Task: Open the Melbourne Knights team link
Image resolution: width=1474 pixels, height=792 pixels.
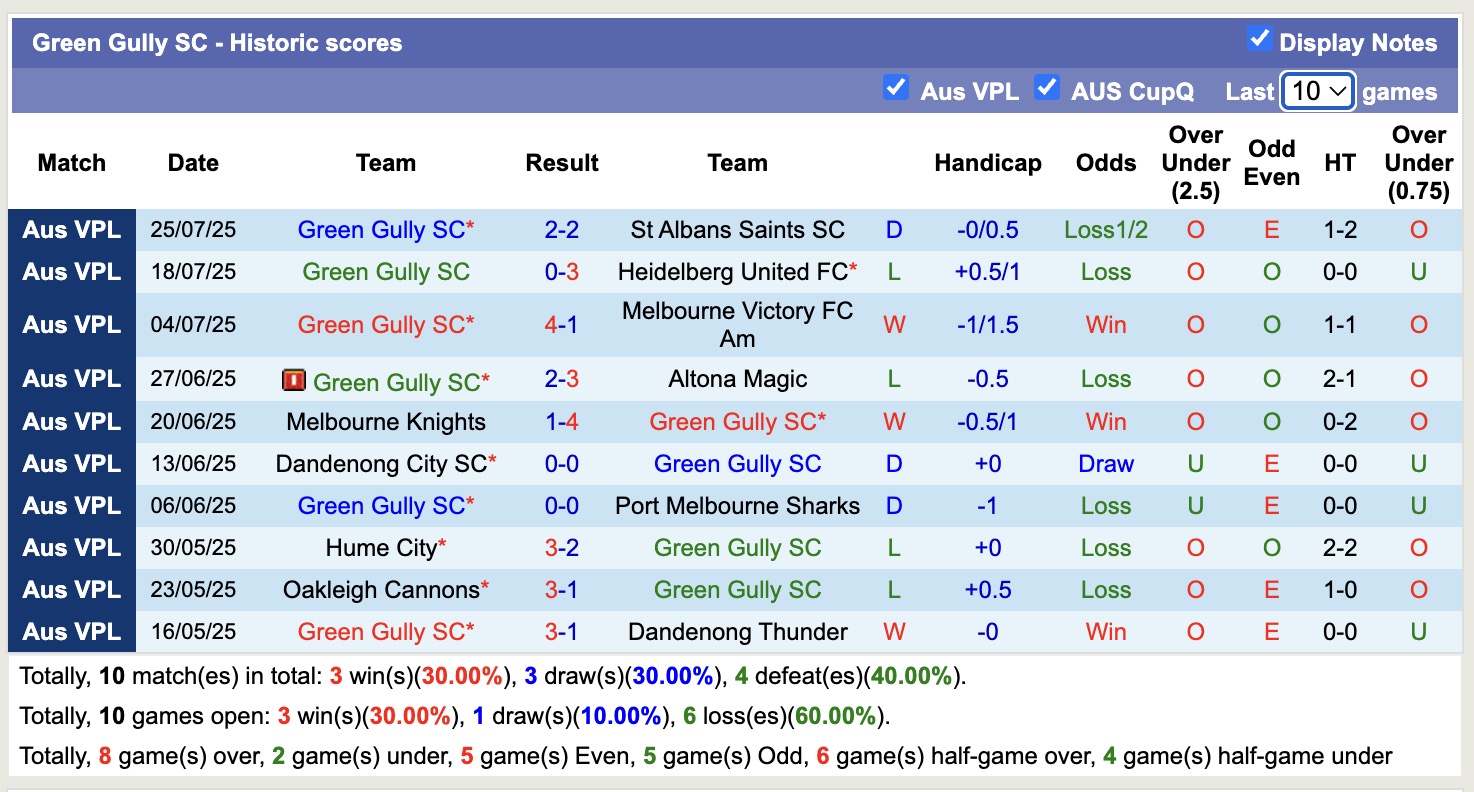Action: [386, 421]
